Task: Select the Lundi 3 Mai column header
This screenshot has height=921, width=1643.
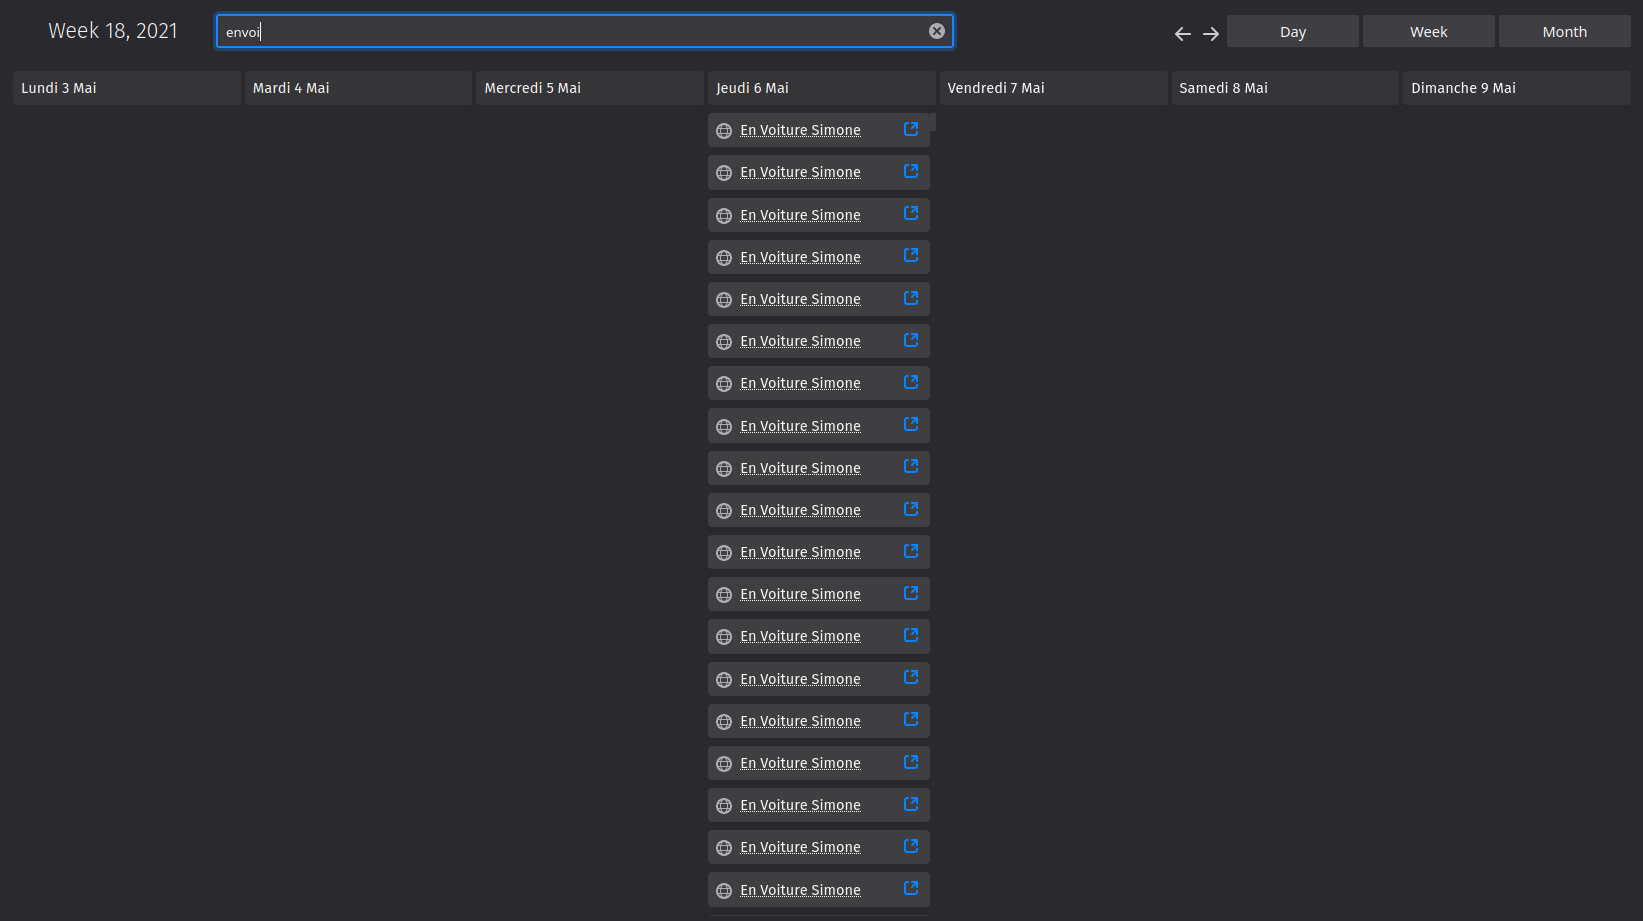Action: (x=127, y=88)
